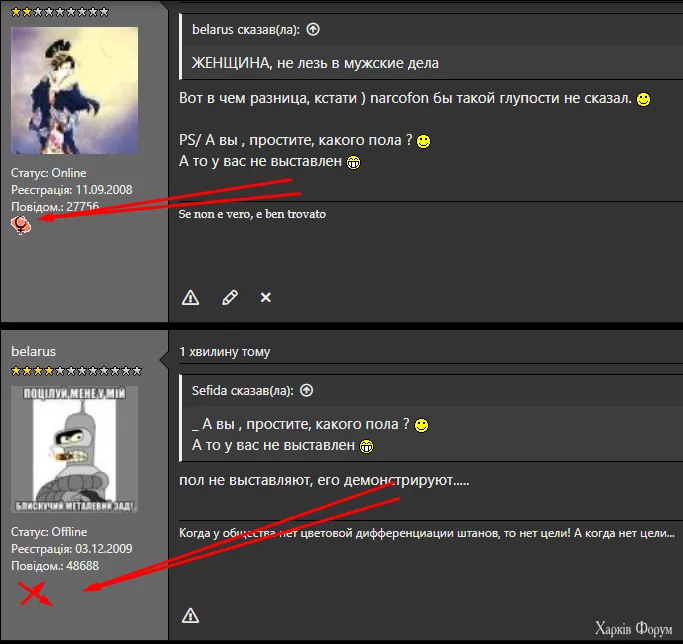This screenshot has height=644, width=683.
Task: Click the yellow star rating under belarus
Action: pos(76,371)
